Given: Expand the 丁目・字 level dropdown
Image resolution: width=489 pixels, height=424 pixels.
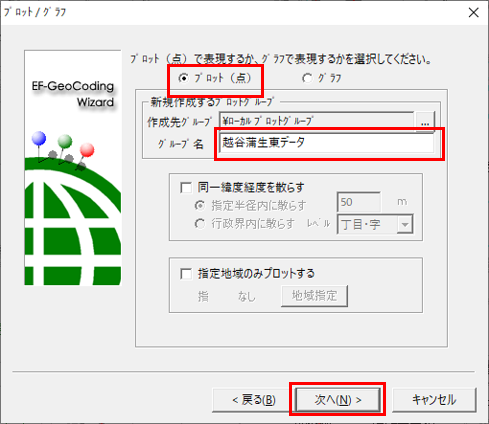Looking at the screenshot, I should click(x=405, y=224).
